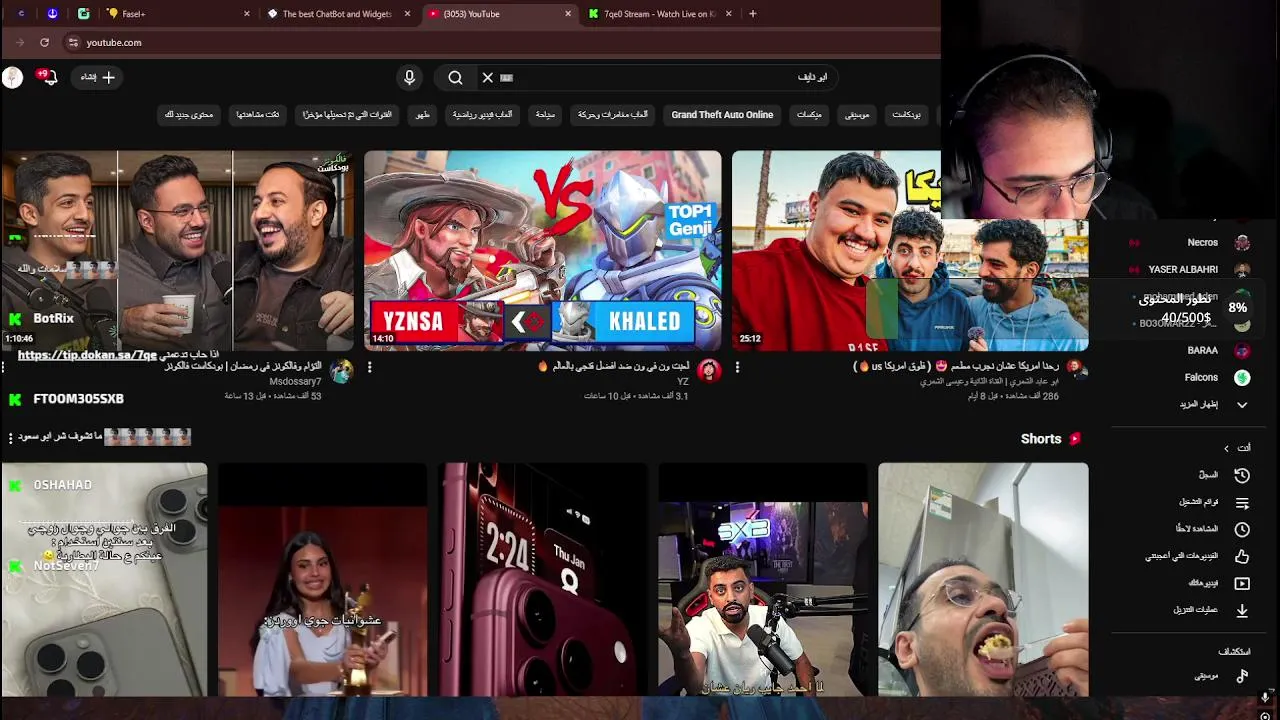Open liked videos thumbs-up icon
This screenshot has width=1280, height=720.
[1242, 556]
